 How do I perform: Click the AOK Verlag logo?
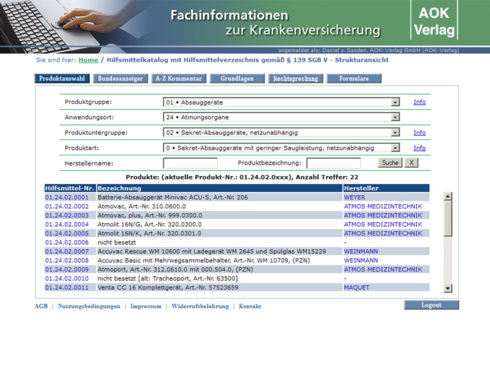pos(434,21)
